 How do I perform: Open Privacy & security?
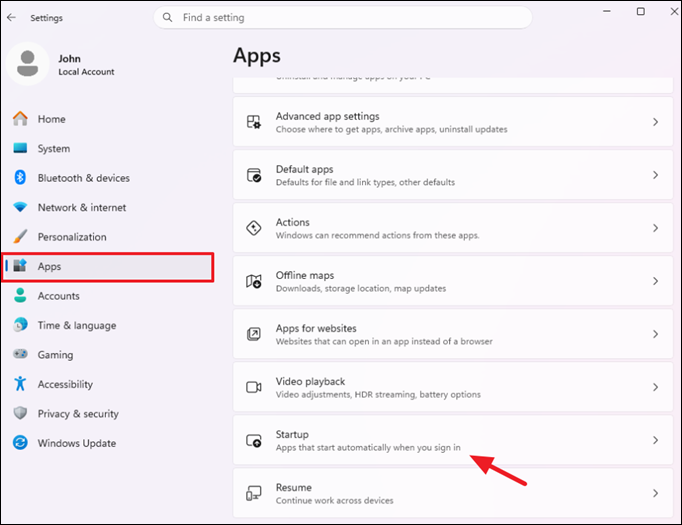point(108,414)
